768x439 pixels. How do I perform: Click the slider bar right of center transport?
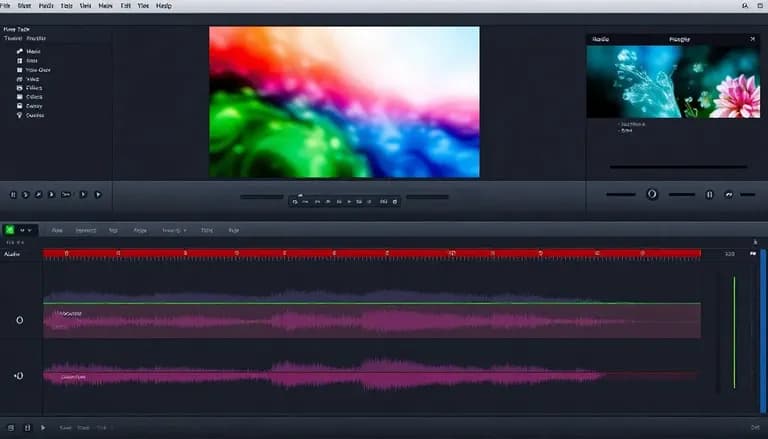tap(427, 197)
